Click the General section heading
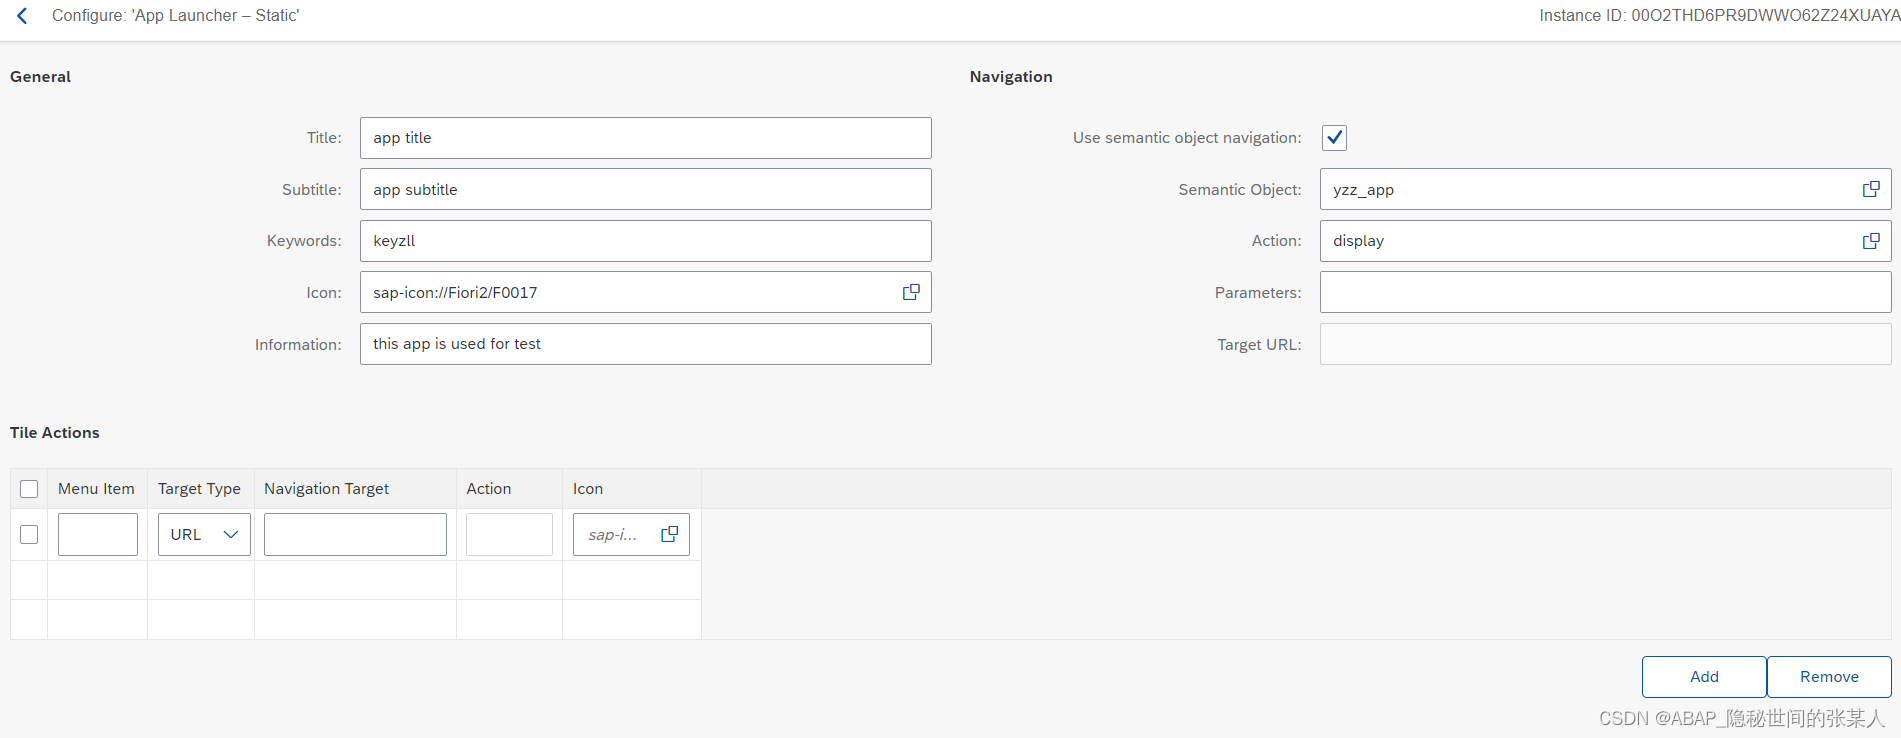 (40, 77)
